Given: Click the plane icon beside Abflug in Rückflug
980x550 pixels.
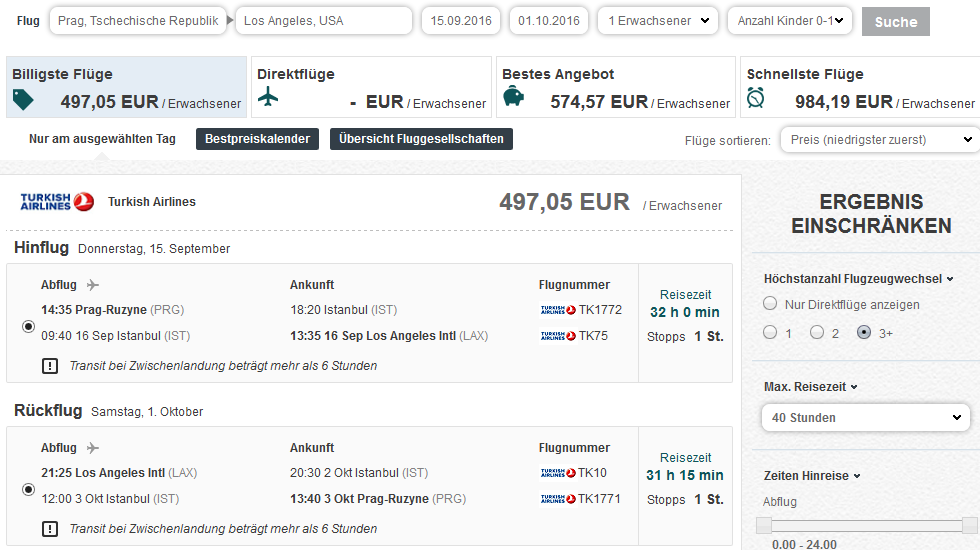Looking at the screenshot, I should tap(92, 448).
